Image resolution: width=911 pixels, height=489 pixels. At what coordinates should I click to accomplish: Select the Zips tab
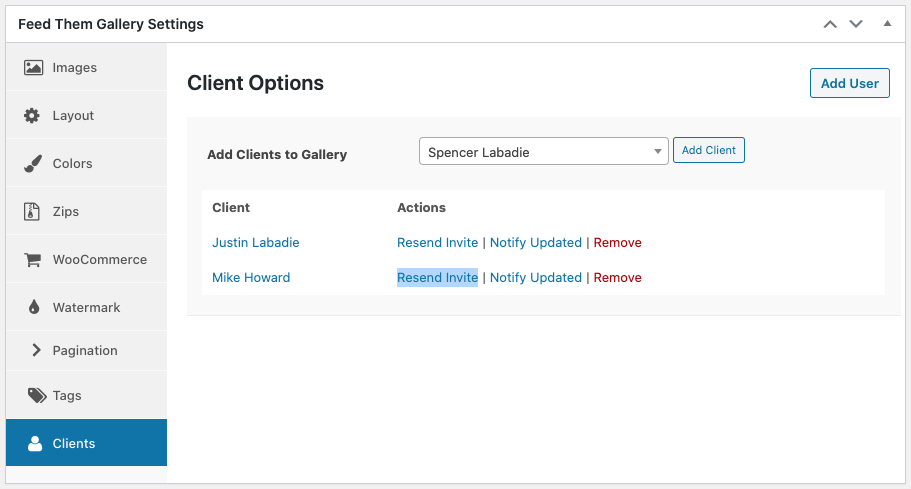(87, 211)
